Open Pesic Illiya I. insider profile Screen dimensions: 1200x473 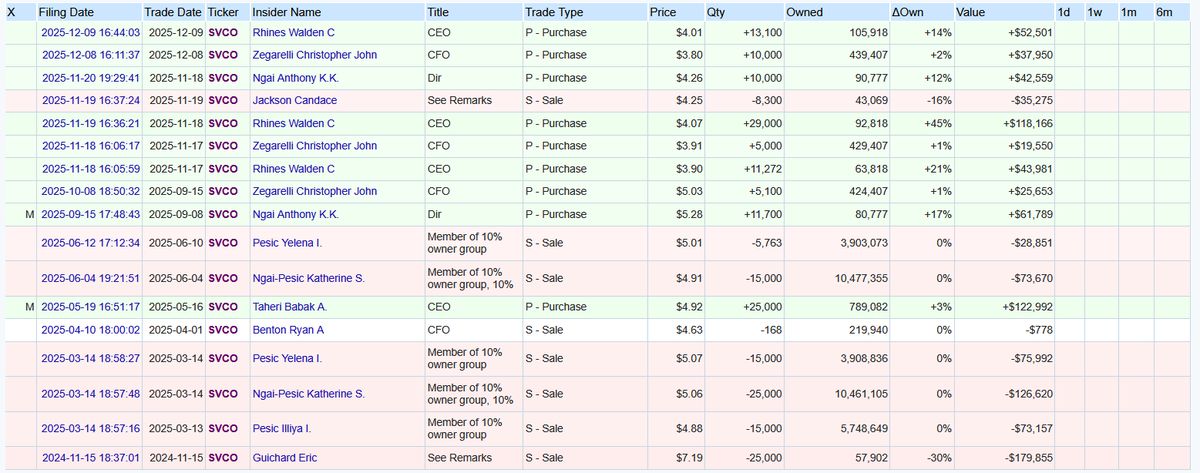281,428
